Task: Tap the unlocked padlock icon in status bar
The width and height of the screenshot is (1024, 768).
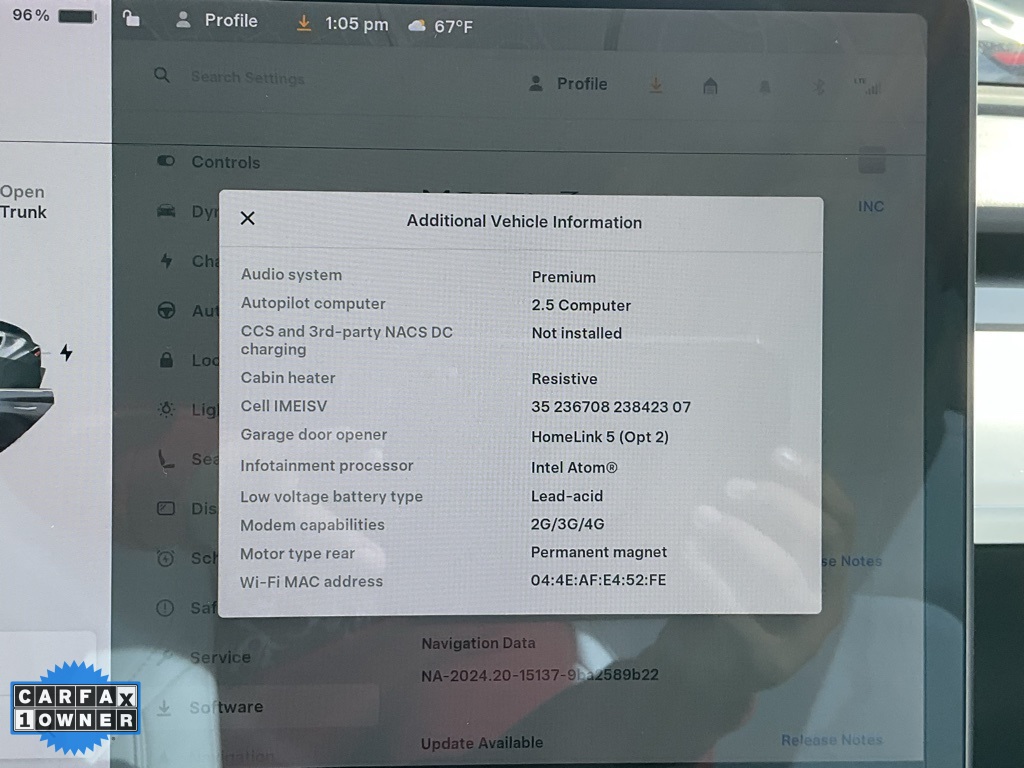Action: tap(131, 19)
